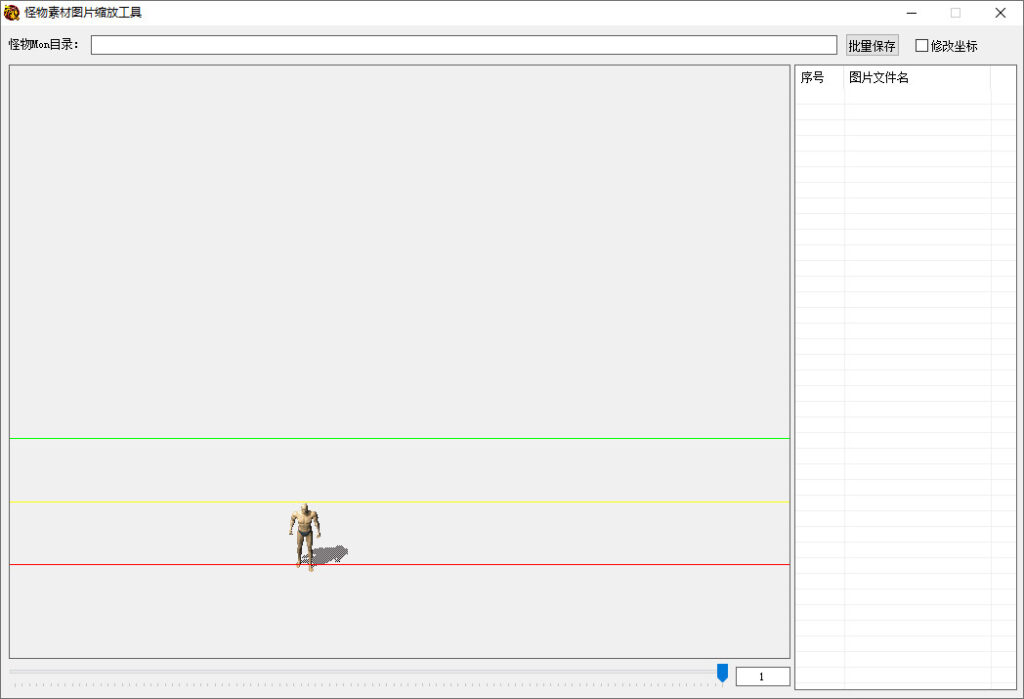Select the monster figure in the preview
This screenshot has width=1024, height=699.
305,532
